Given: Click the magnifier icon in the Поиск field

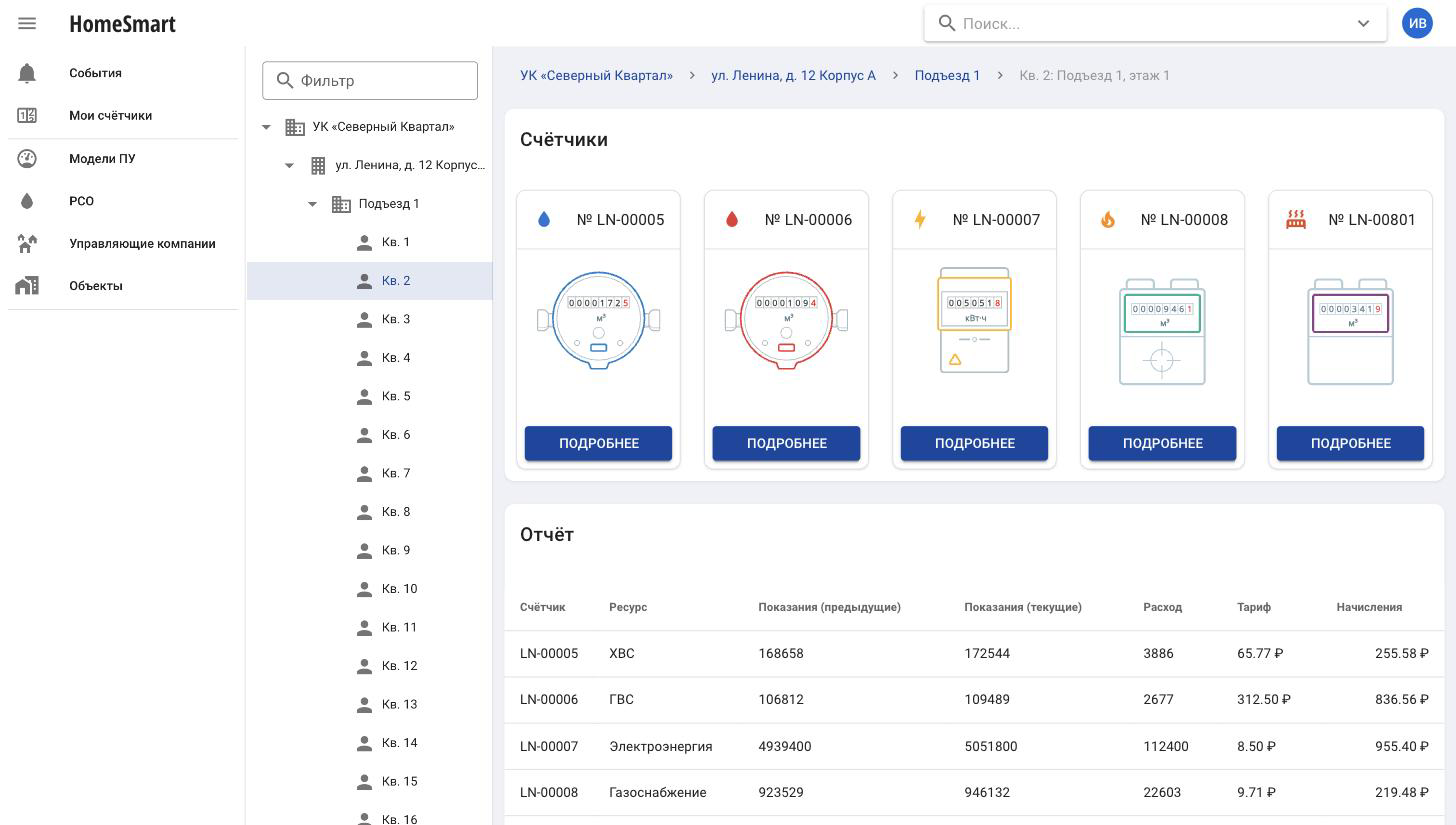Looking at the screenshot, I should tap(946, 23).
